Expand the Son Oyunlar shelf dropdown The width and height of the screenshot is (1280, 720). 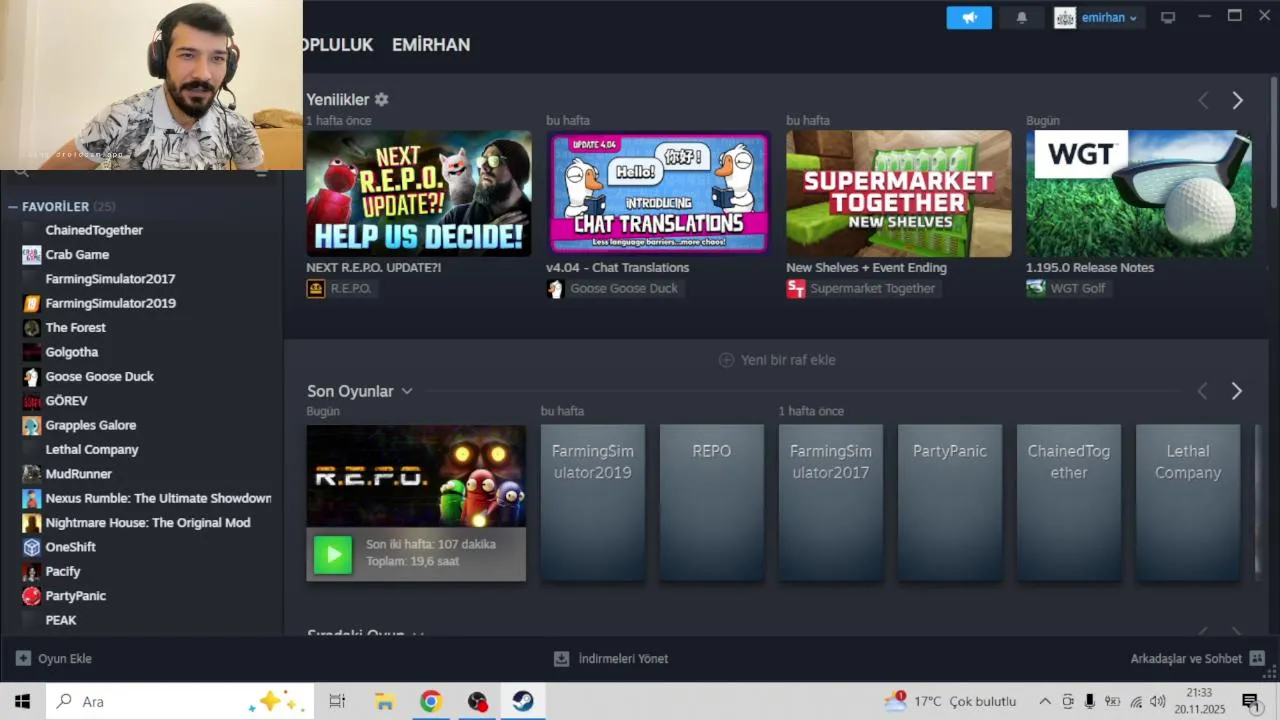[407, 391]
